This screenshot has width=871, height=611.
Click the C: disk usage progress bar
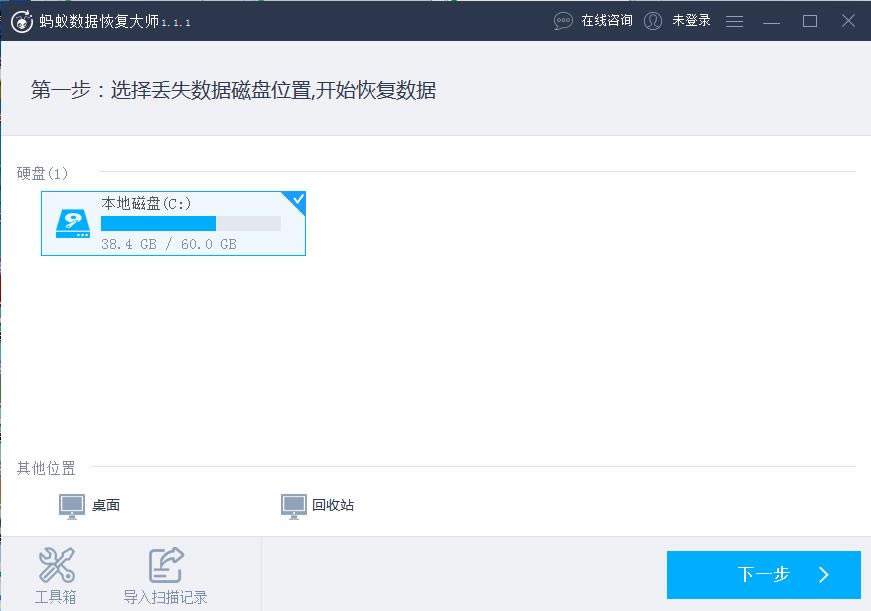[191, 223]
